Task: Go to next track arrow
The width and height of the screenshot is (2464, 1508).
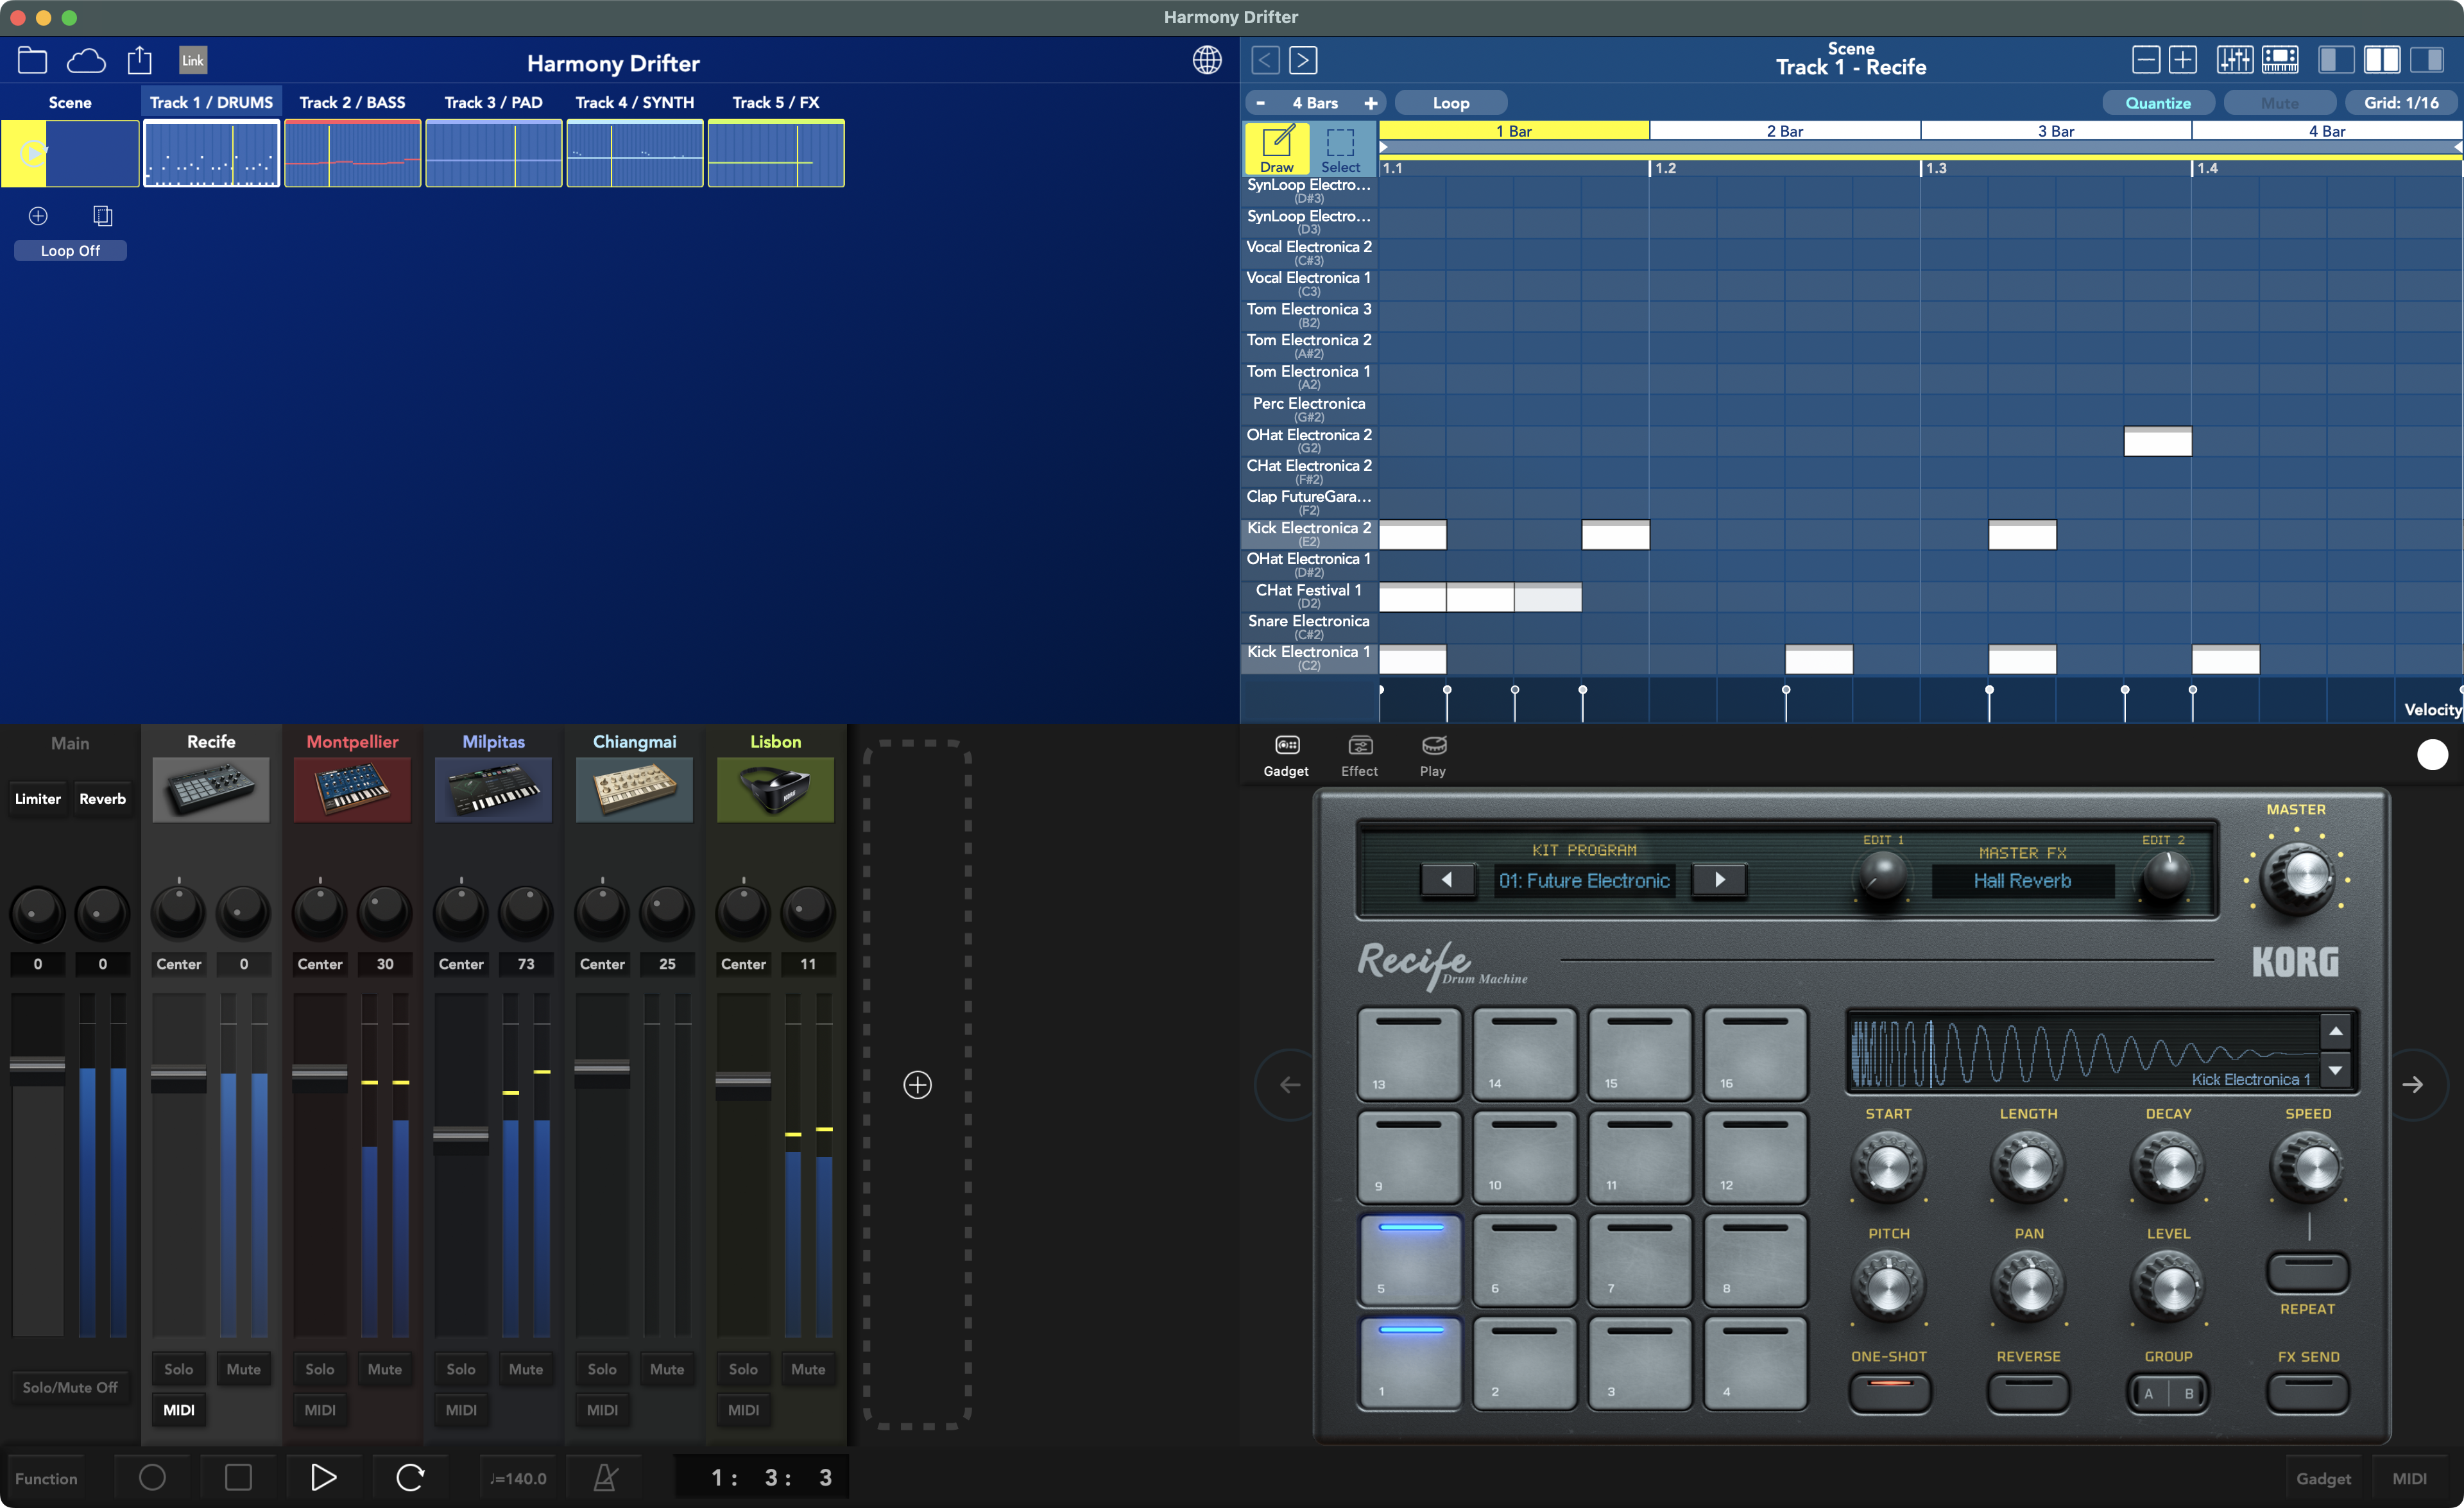Action: (1303, 60)
